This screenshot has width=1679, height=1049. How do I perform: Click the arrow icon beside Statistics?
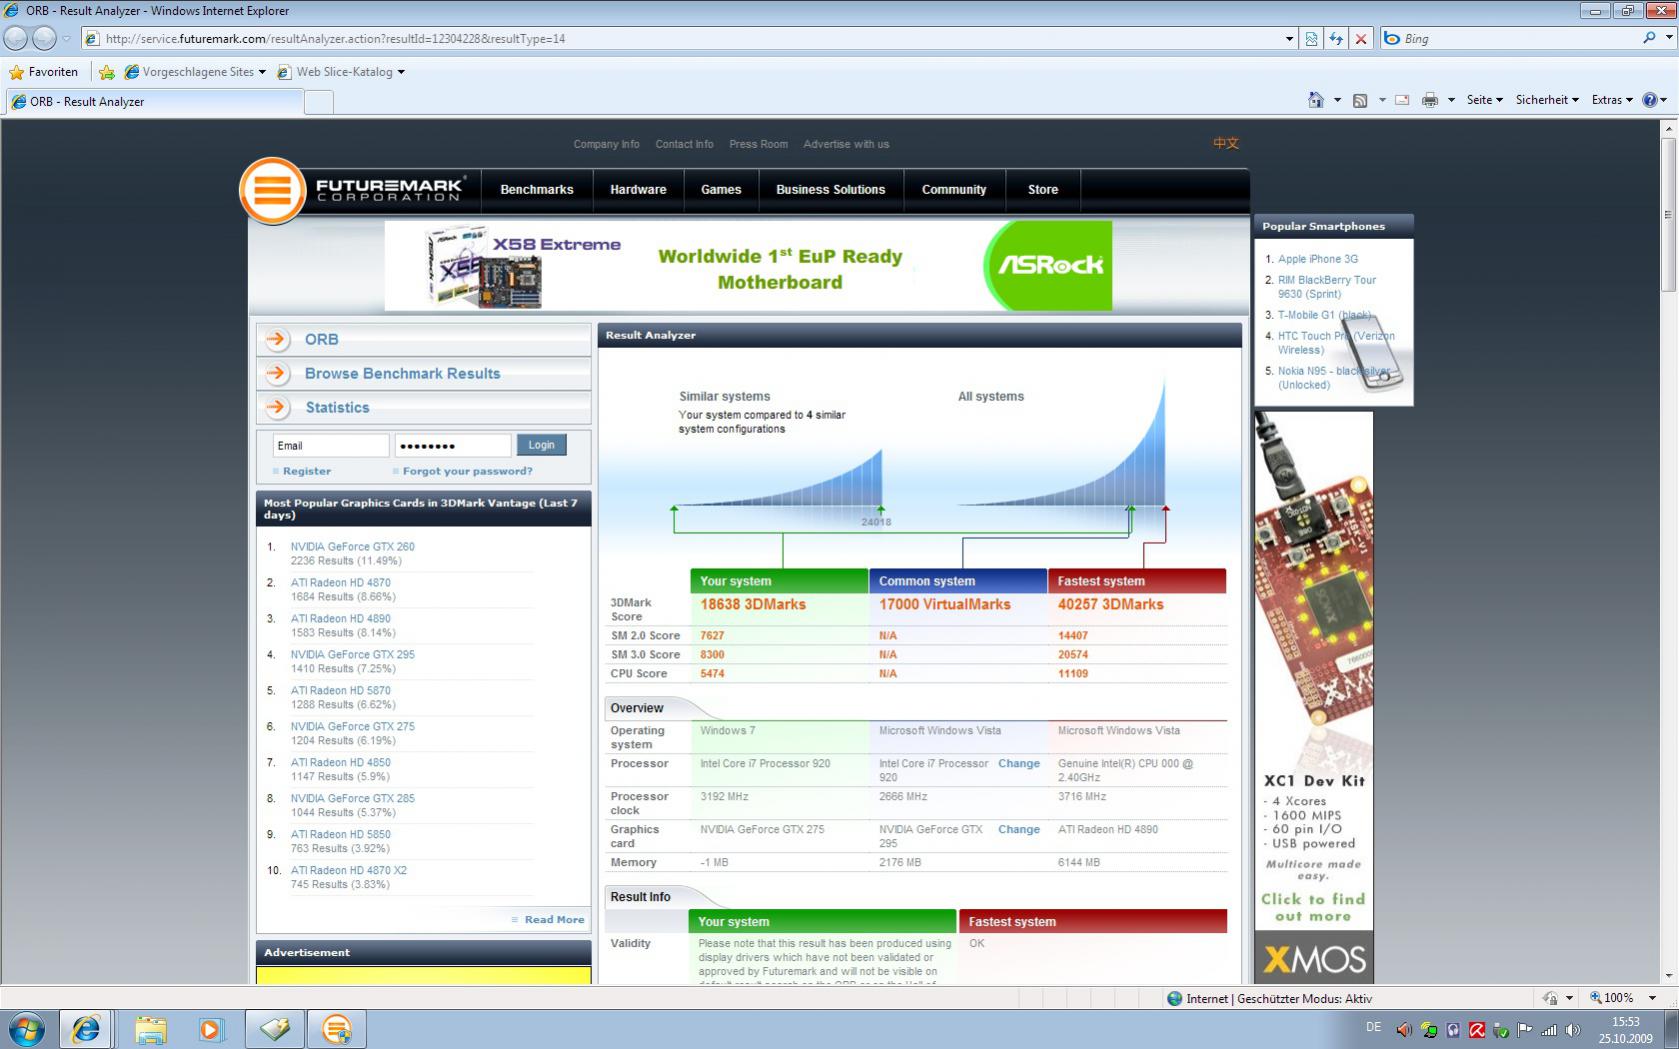pyautogui.click(x=277, y=407)
